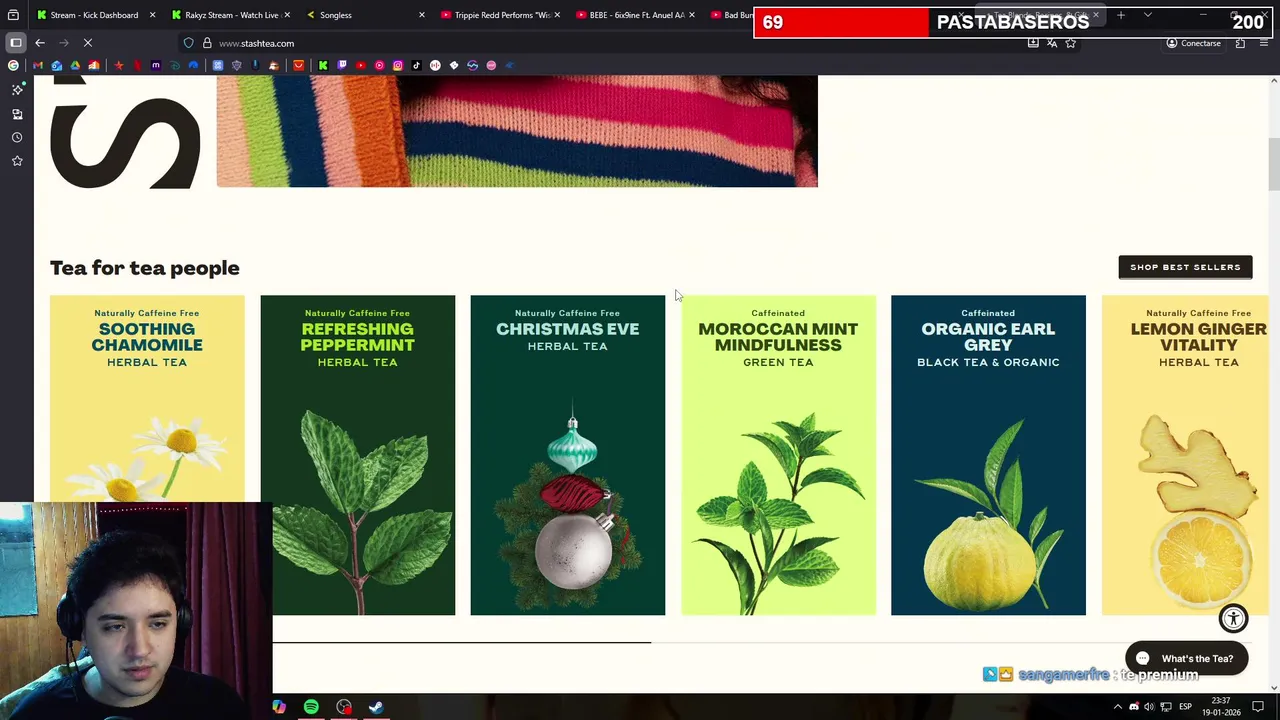Open the Twitch bookmark icon

click(342, 65)
